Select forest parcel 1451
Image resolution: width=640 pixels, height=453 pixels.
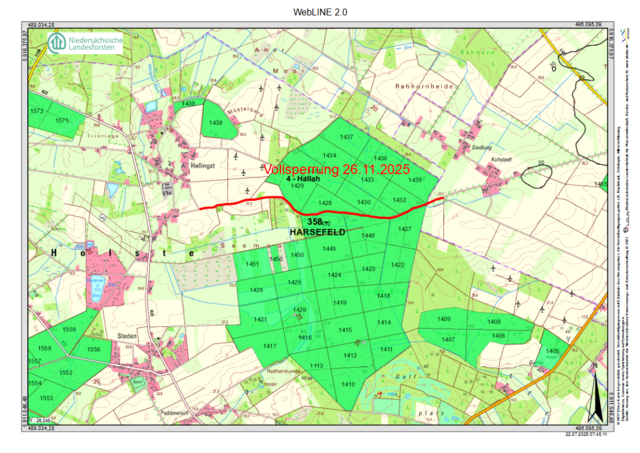click(252, 264)
